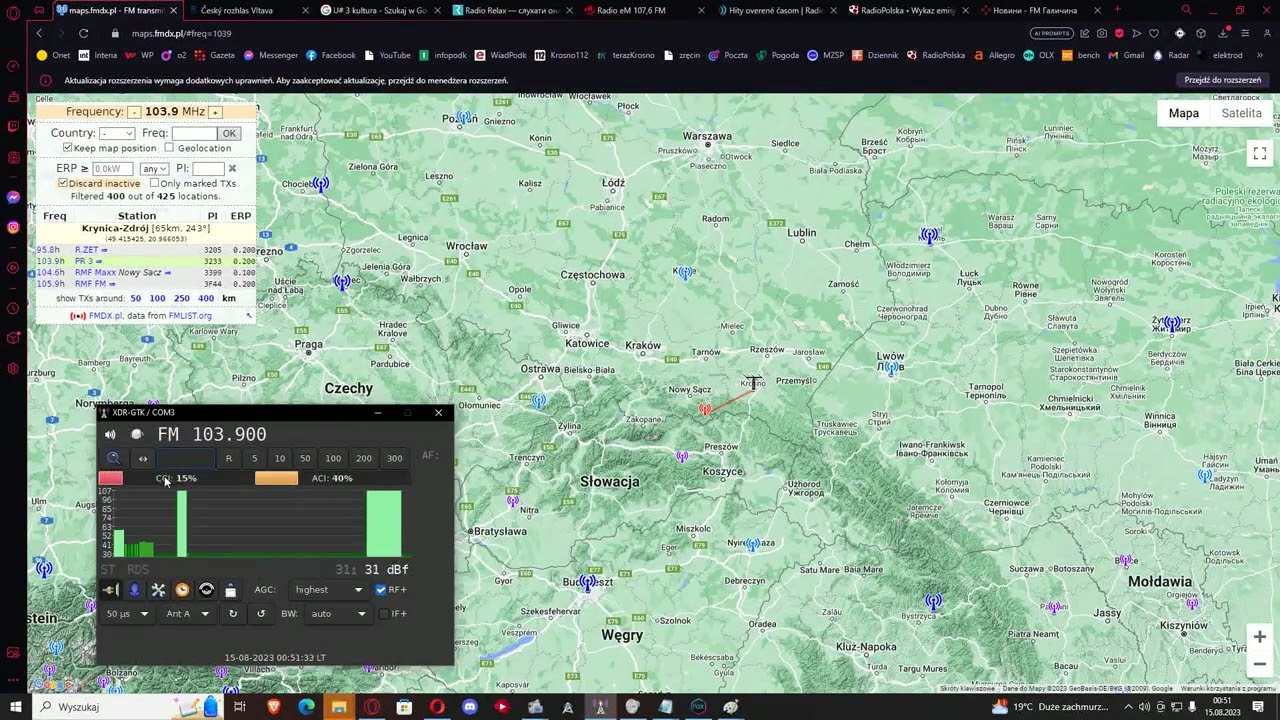Select Mapa map type
Screen dimensions: 1280x720
[1184, 113]
